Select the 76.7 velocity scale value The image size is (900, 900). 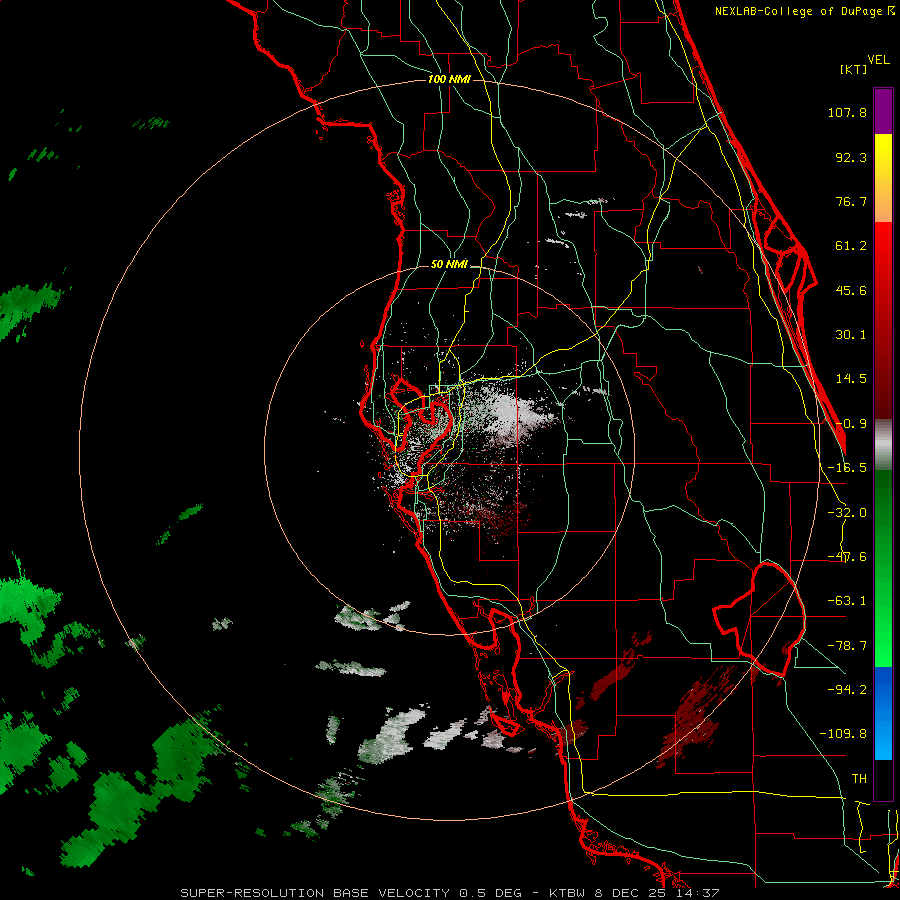pos(851,201)
